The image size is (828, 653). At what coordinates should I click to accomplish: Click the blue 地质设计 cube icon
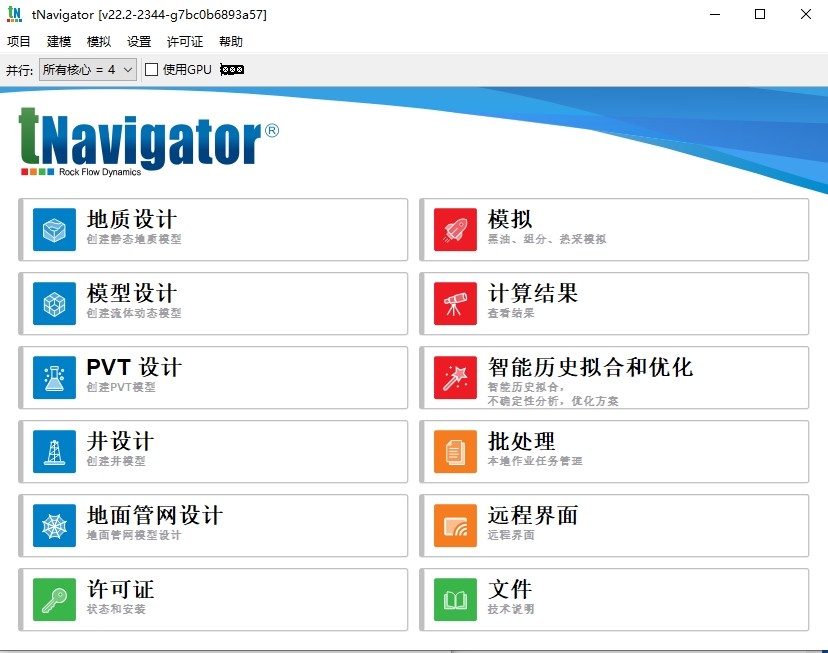pos(54,230)
